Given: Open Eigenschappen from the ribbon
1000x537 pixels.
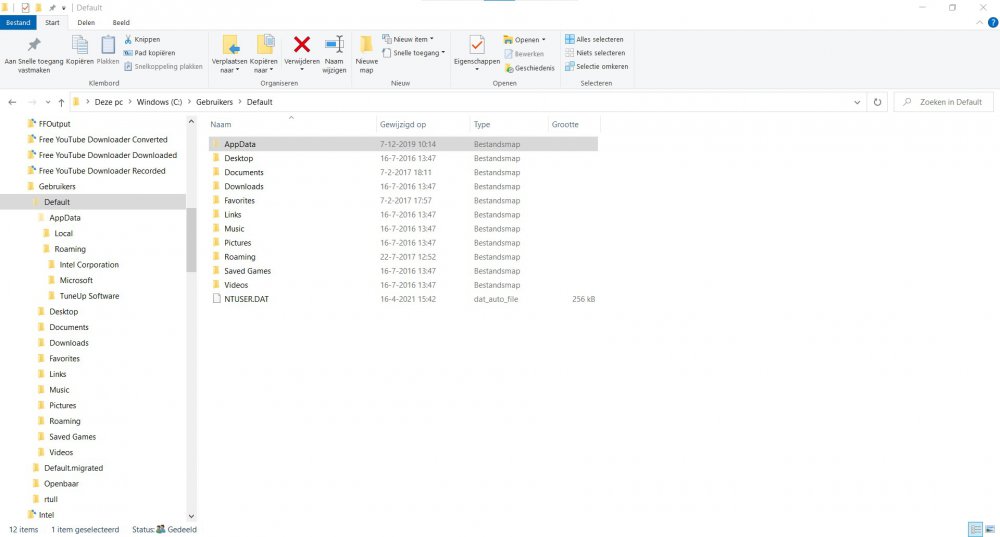Looking at the screenshot, I should click(x=476, y=46).
